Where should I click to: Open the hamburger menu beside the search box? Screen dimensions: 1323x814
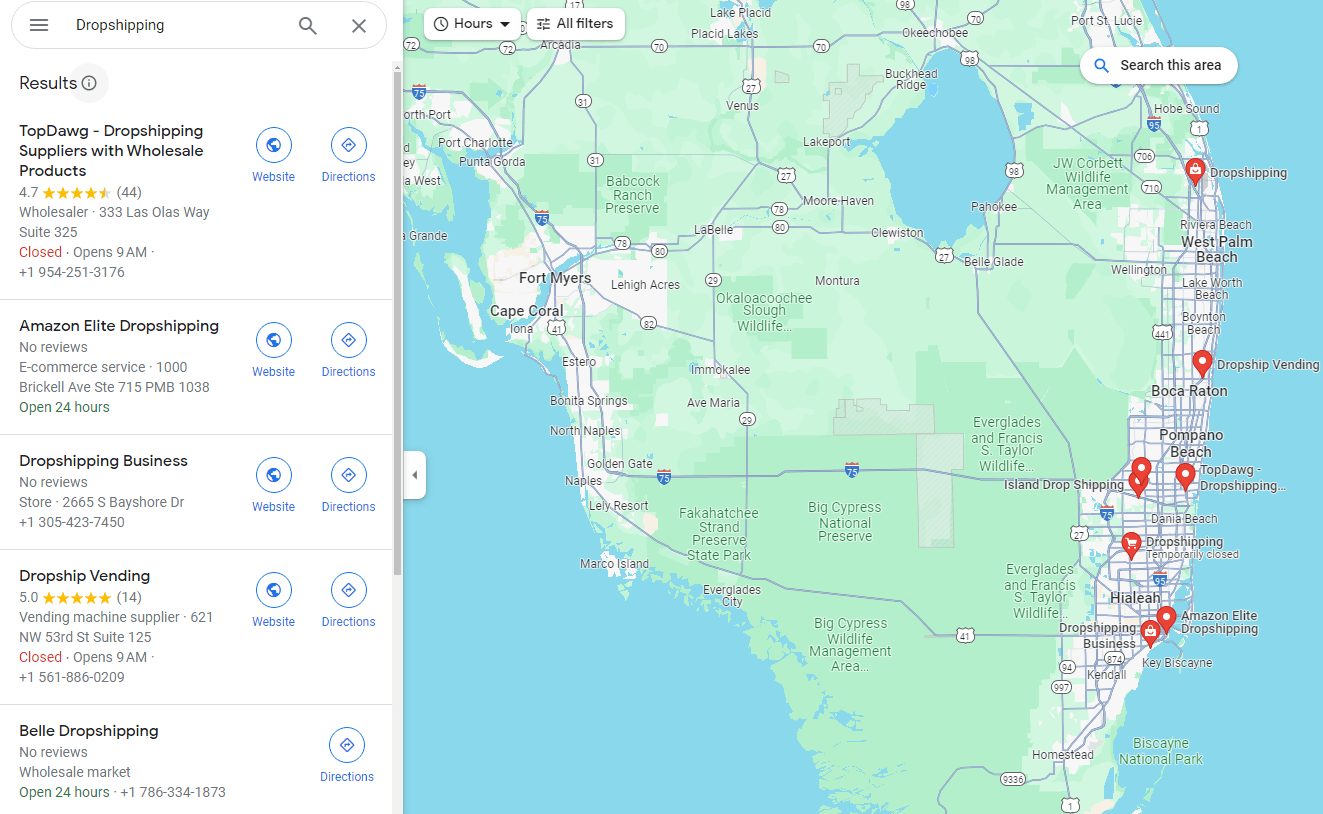pos(39,26)
